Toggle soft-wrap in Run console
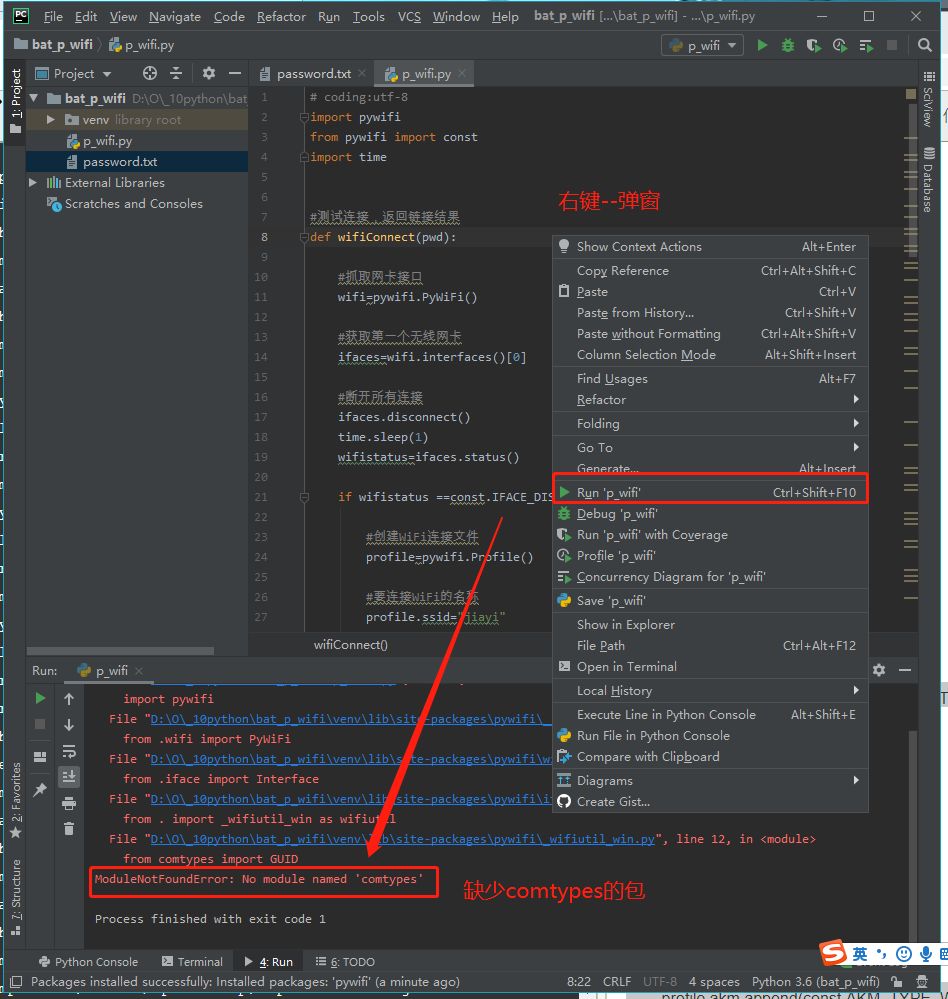The width and height of the screenshot is (948, 999). tap(69, 751)
